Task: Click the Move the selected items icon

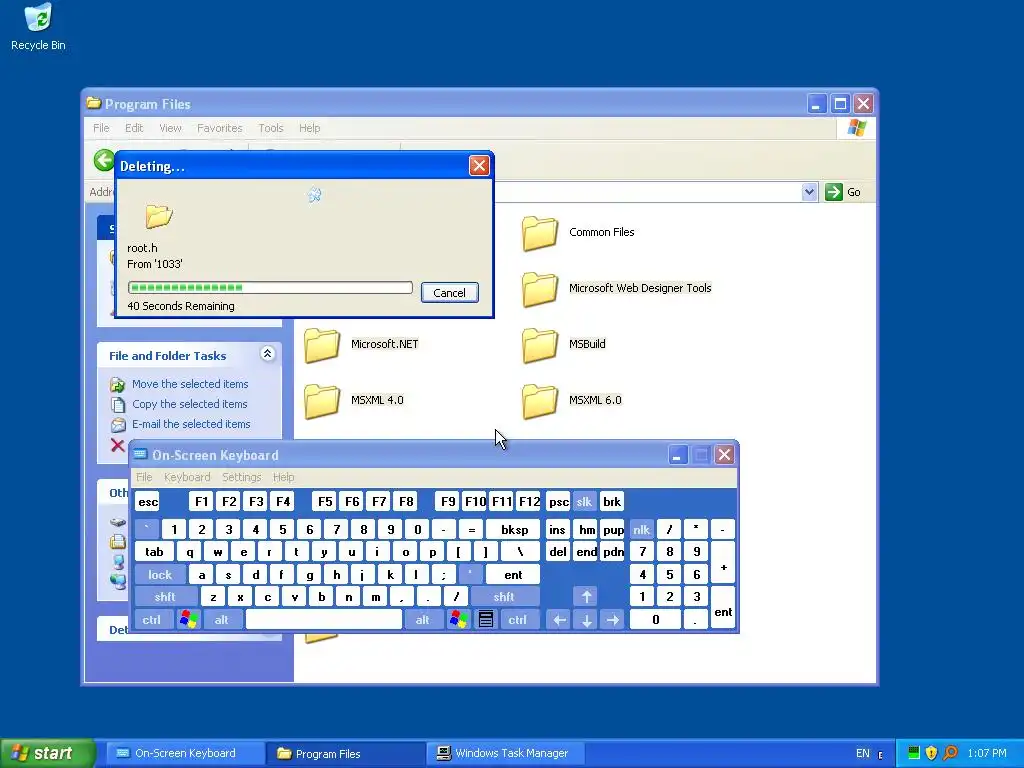Action: tap(118, 385)
